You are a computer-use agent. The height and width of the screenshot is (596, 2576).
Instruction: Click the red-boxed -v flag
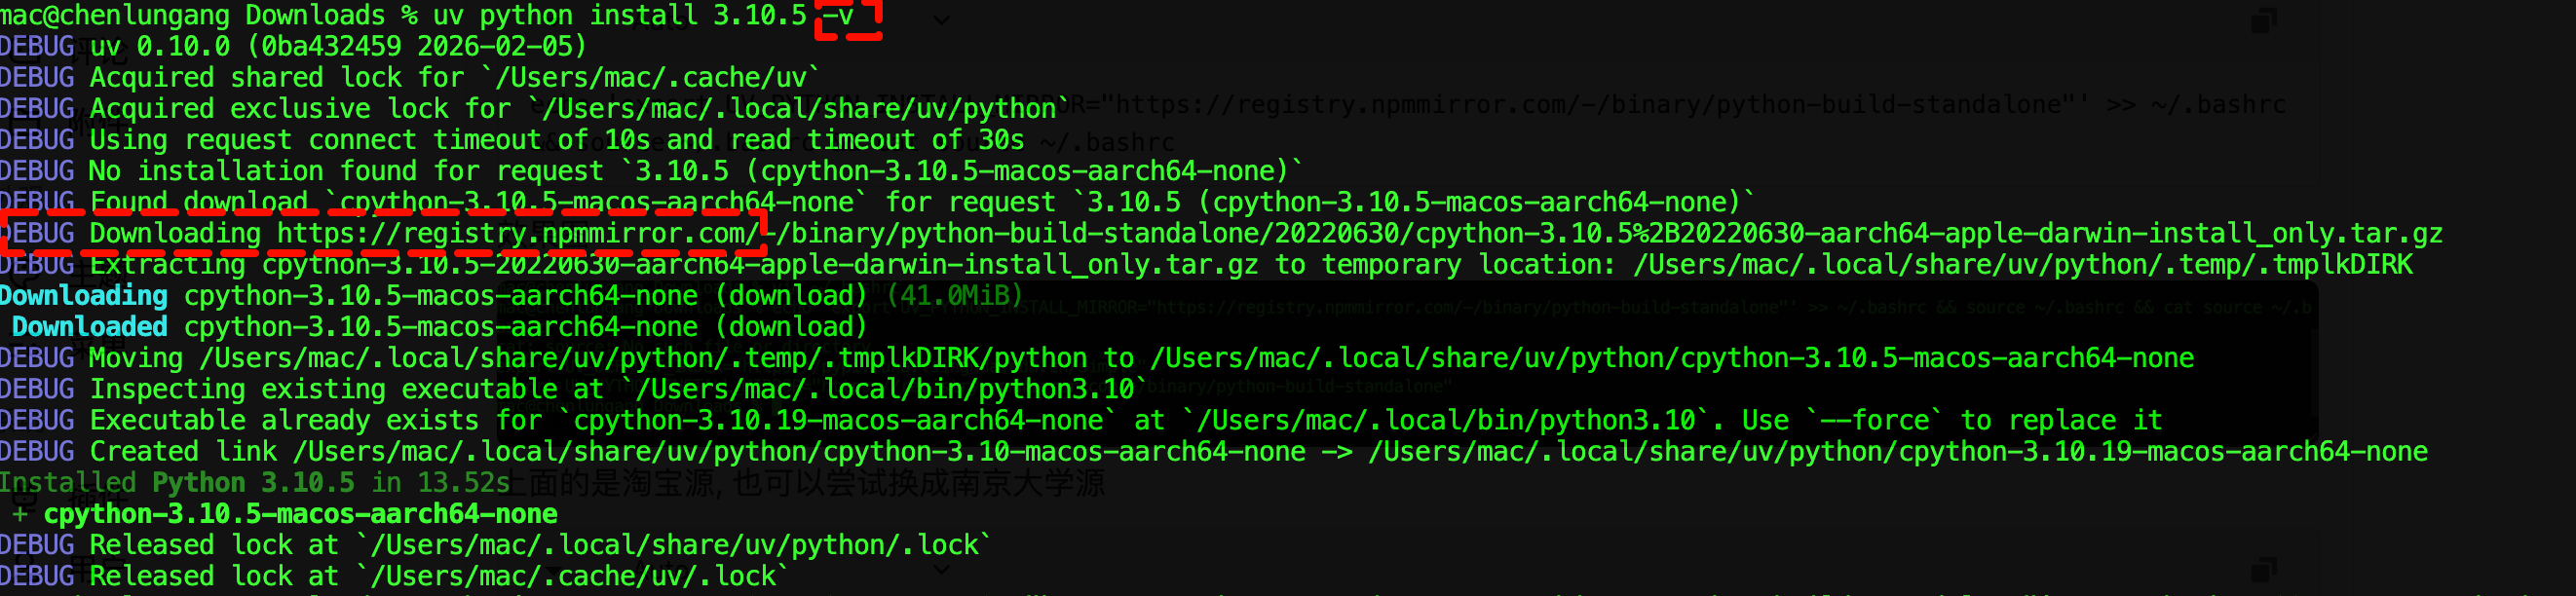pos(848,16)
